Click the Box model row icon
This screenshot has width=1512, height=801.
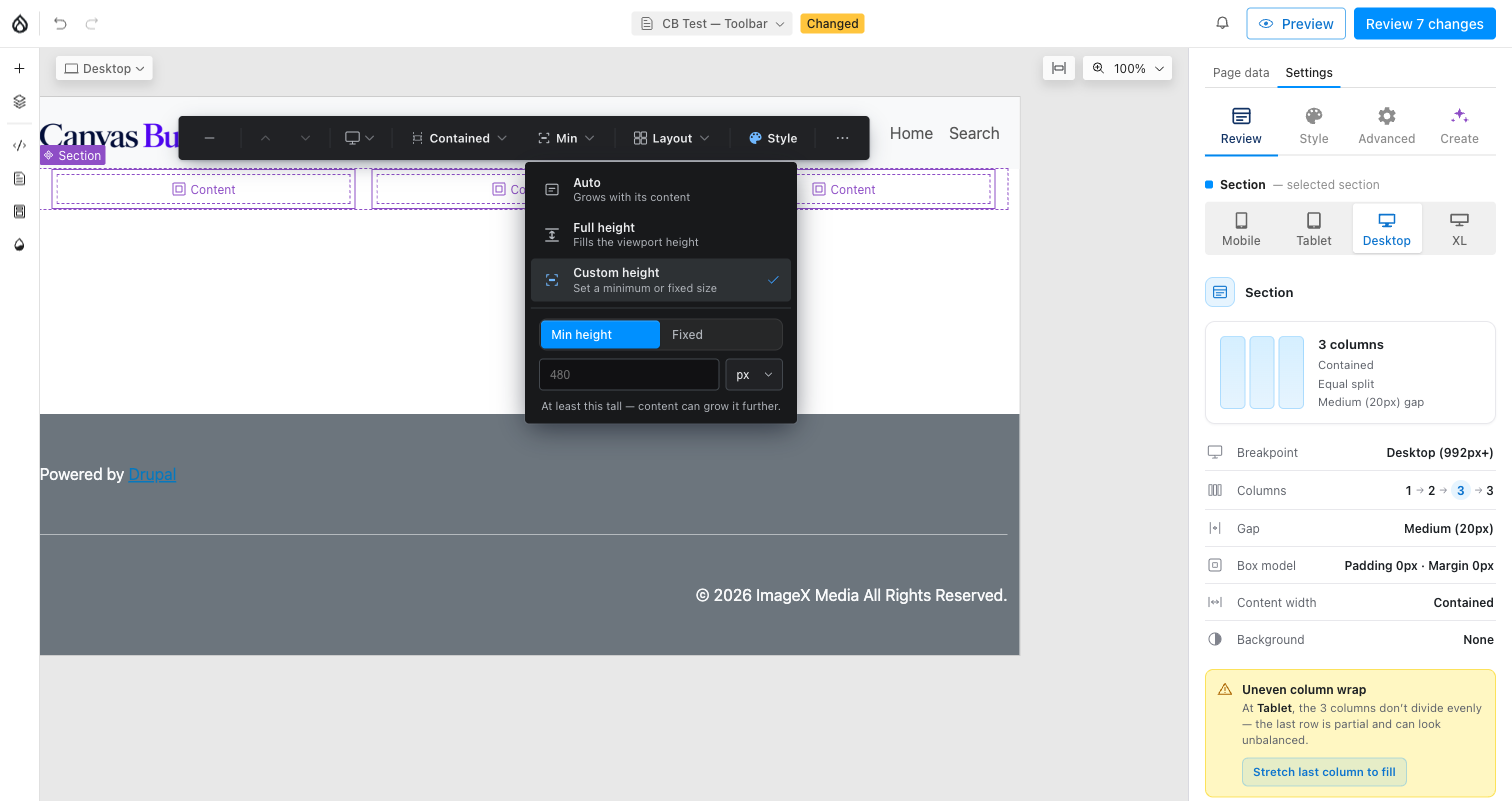click(x=1215, y=565)
